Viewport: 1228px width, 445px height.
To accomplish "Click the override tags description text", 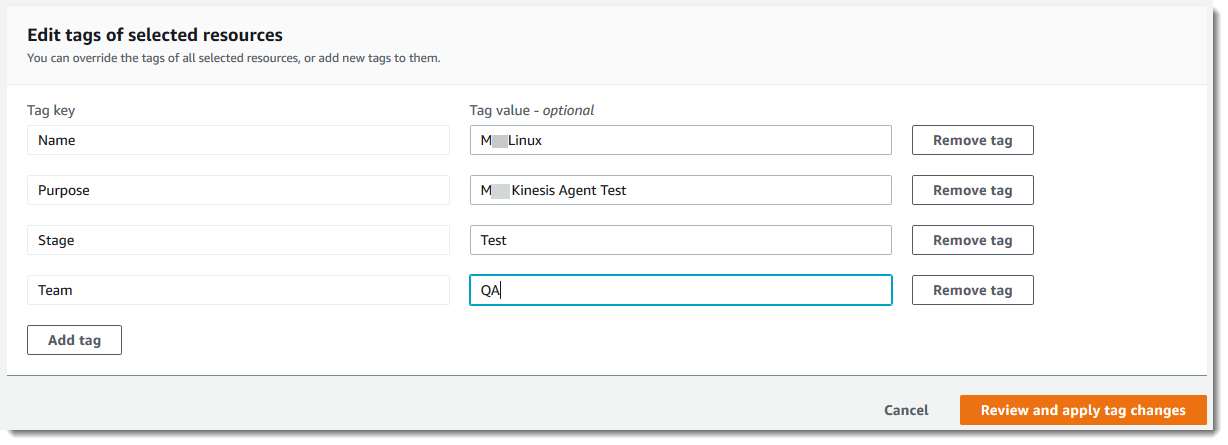I will [234, 58].
